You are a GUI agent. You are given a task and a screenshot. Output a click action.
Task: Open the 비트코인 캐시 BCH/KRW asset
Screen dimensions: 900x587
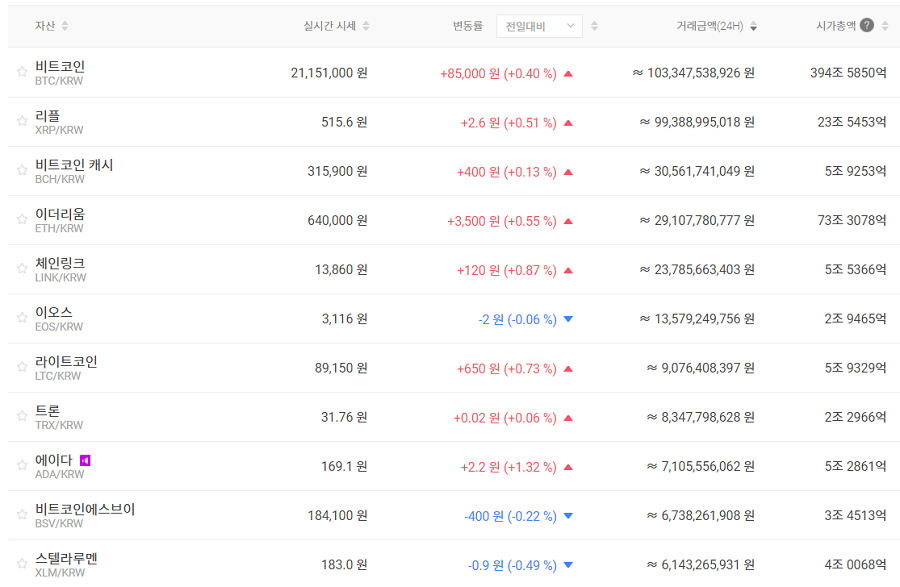click(74, 172)
